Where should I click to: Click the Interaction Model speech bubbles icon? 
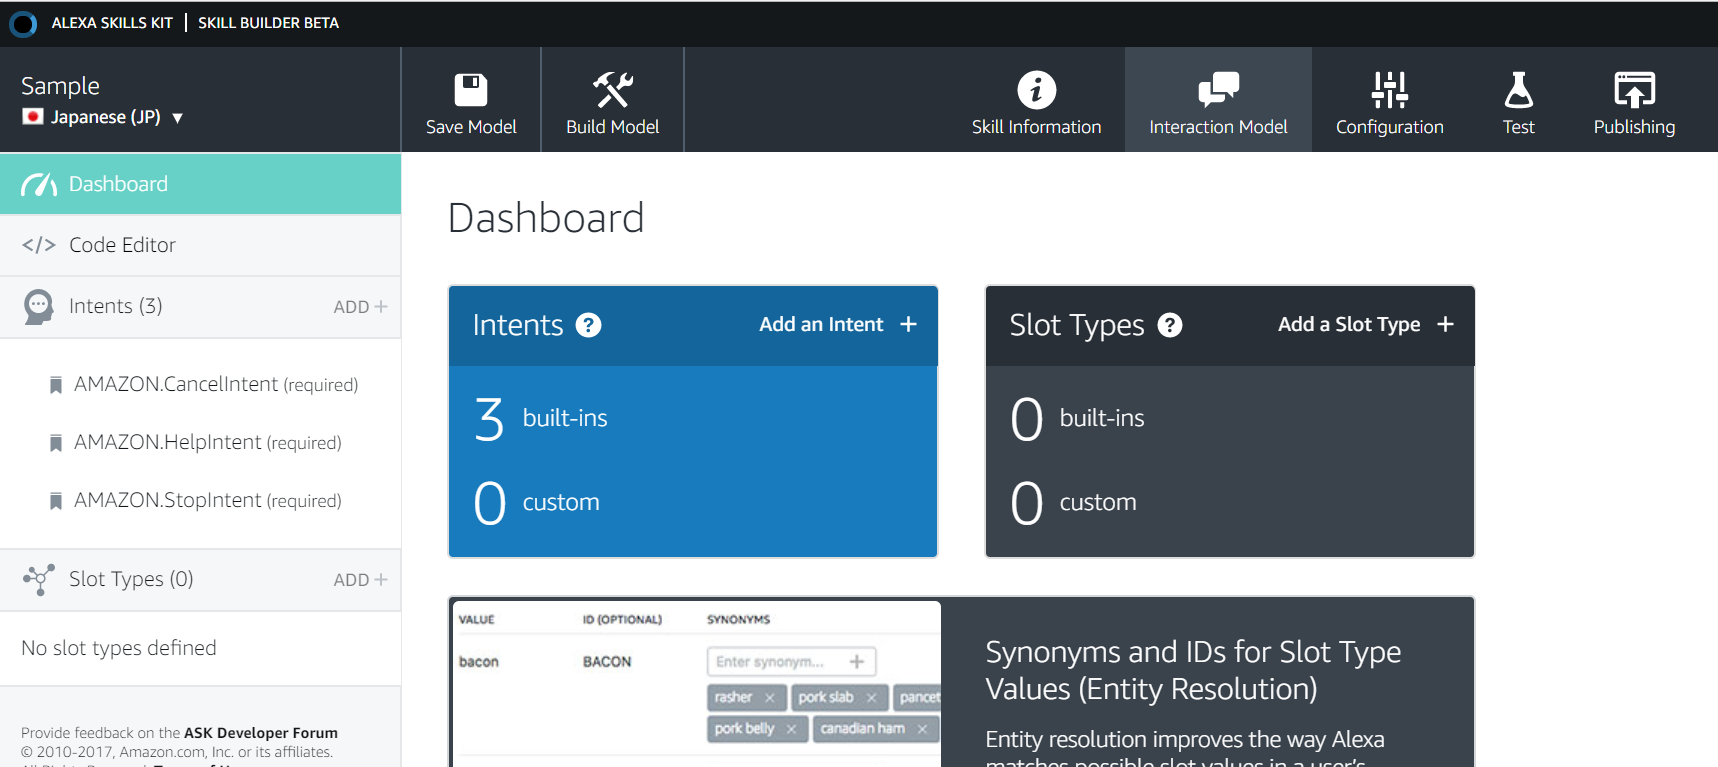click(1218, 90)
